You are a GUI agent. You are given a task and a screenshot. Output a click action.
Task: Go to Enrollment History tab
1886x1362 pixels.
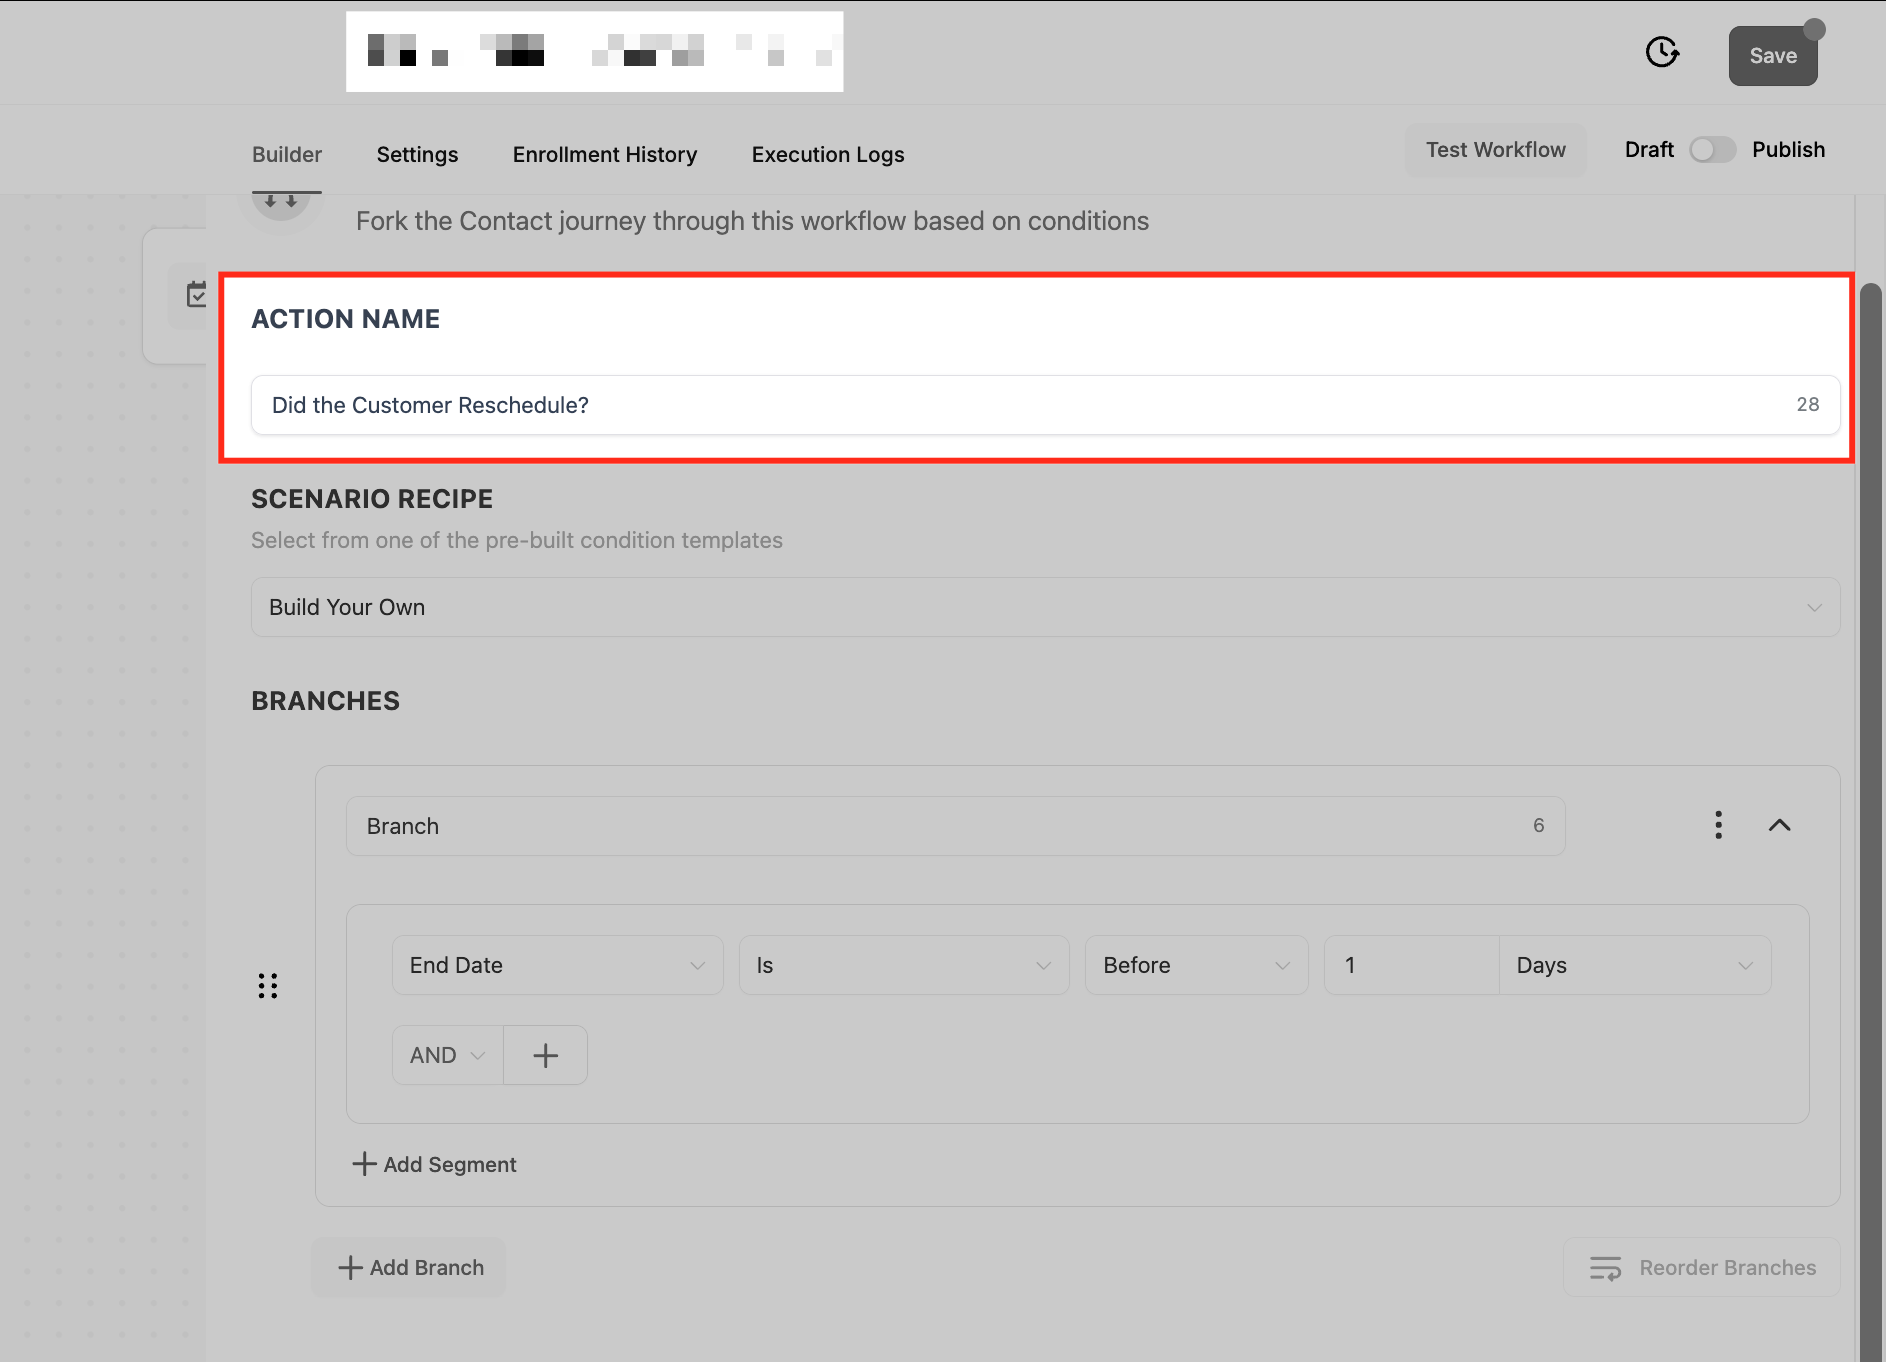click(x=605, y=155)
